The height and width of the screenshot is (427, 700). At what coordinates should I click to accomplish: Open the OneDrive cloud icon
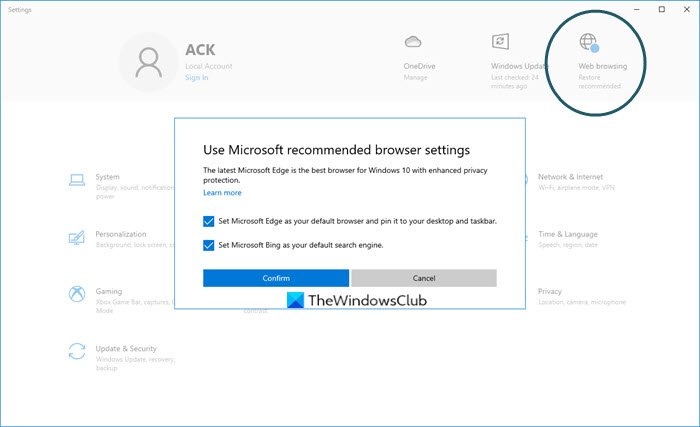(x=413, y=42)
